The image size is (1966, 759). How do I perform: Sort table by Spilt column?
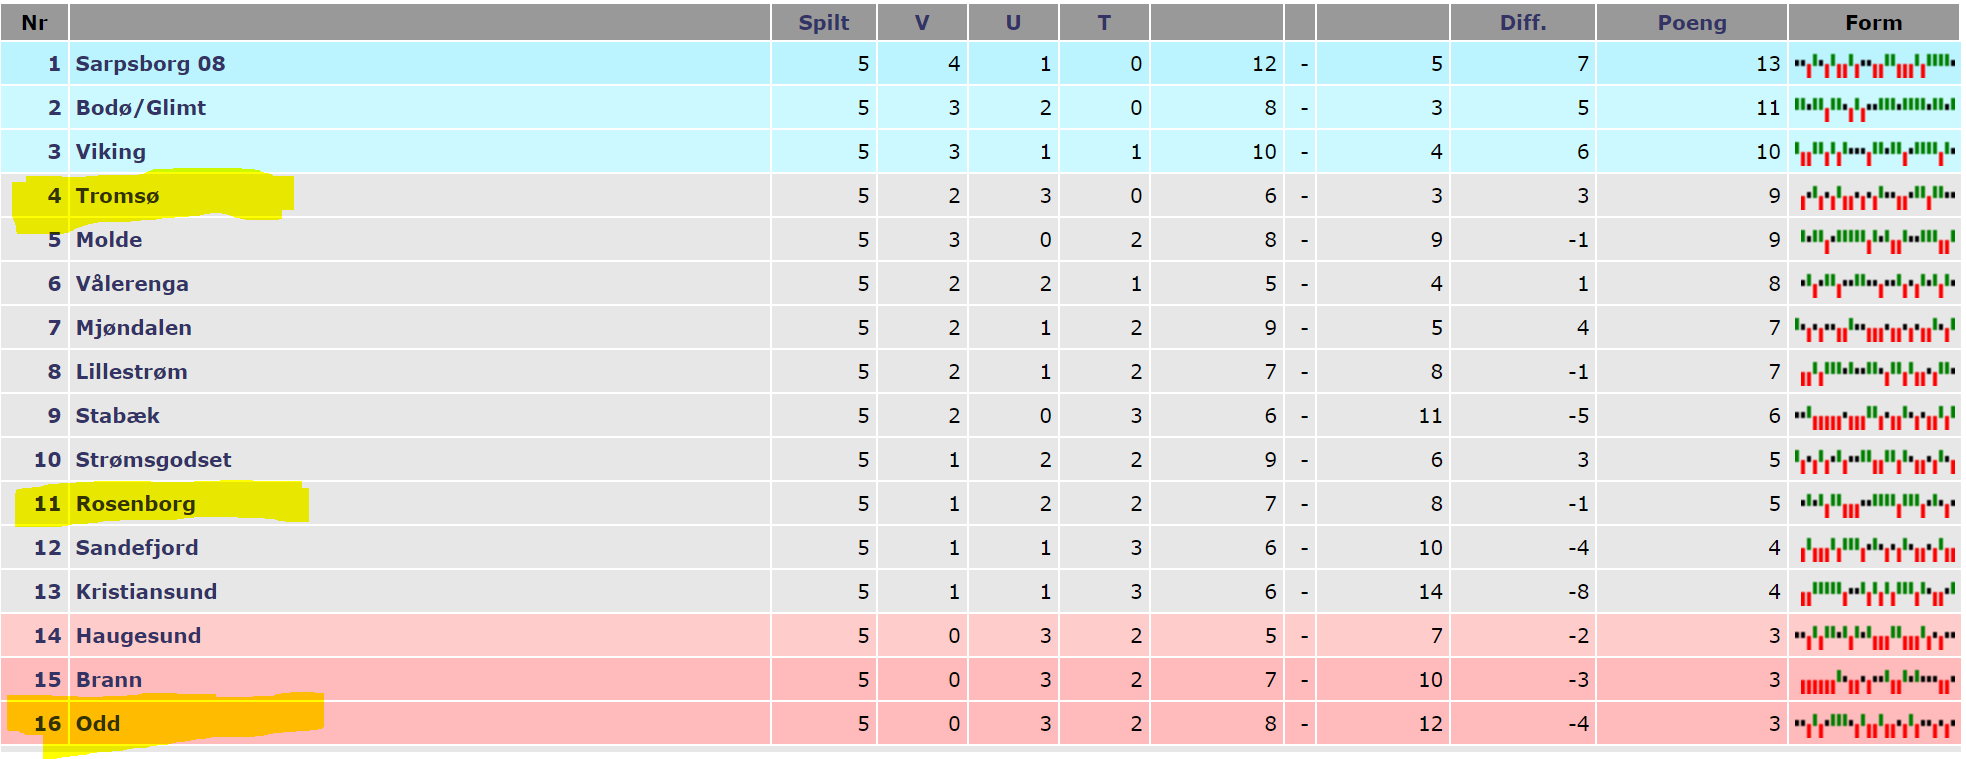click(823, 22)
